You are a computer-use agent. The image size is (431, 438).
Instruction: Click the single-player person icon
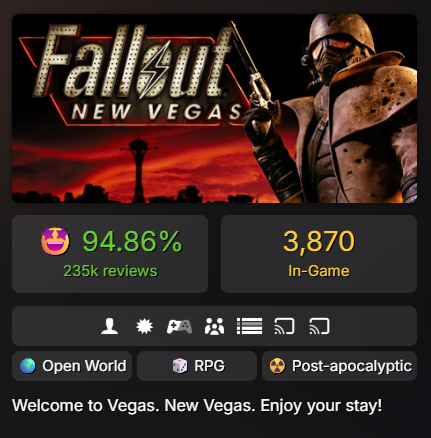(x=110, y=326)
